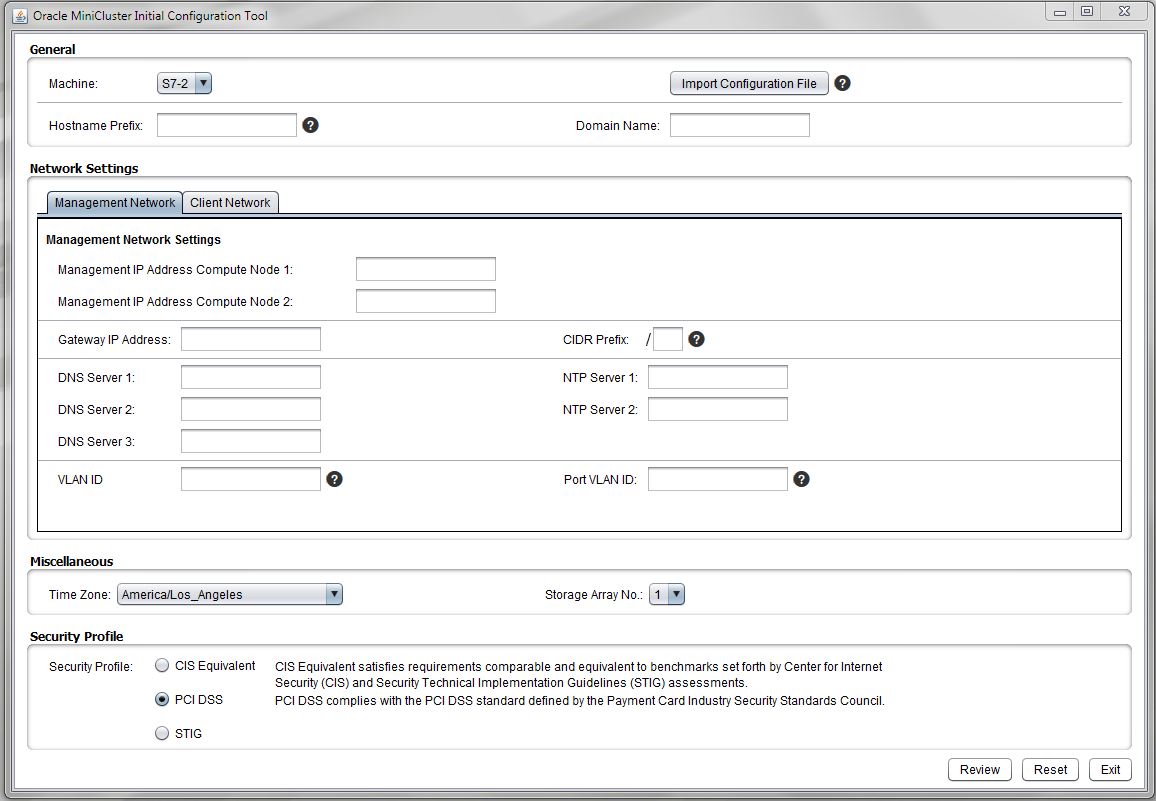
Task: Maximize the MiniCluster configuration window
Action: coord(1087,11)
